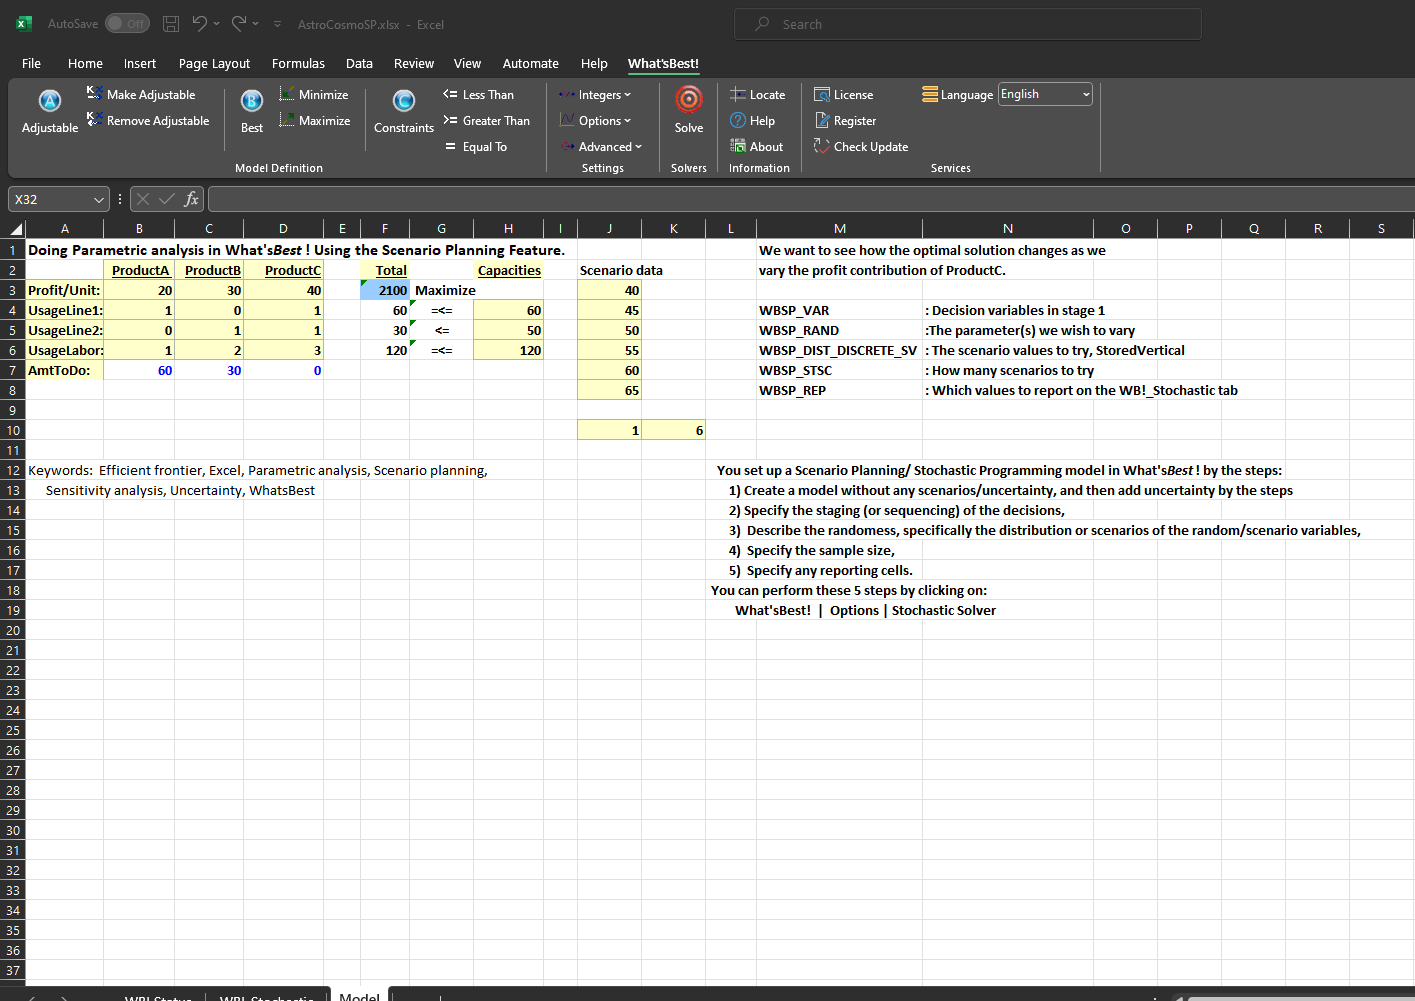
Task: Open the Help ribbon tab
Action: (594, 63)
